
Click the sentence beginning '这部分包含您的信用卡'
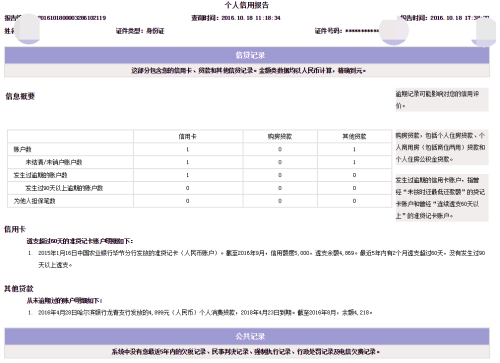click(248, 71)
